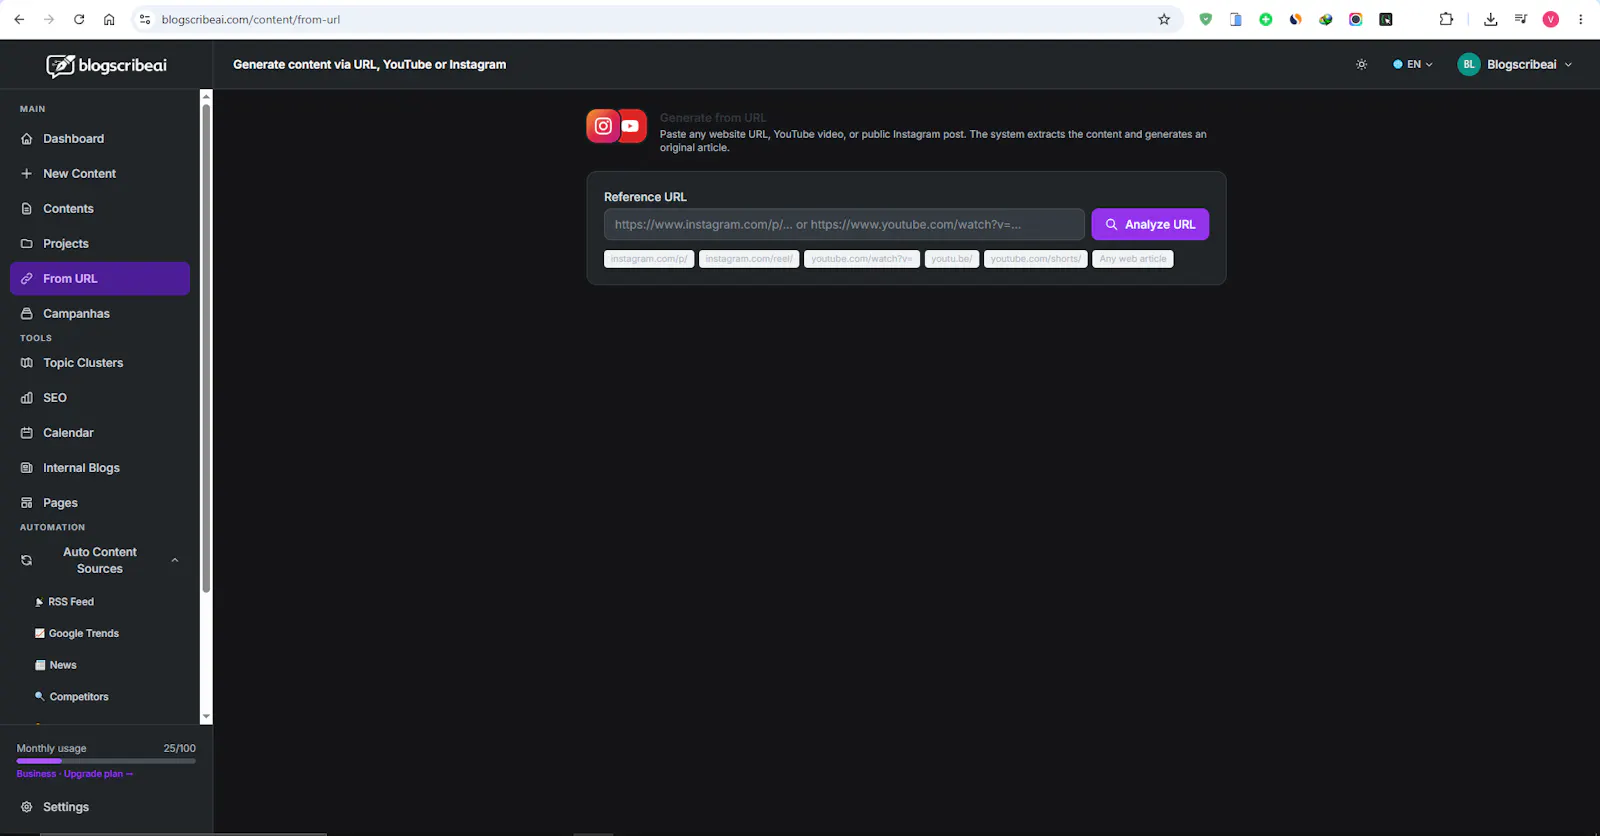Click the News newspaper icon
1600x836 pixels.
(x=40, y=665)
